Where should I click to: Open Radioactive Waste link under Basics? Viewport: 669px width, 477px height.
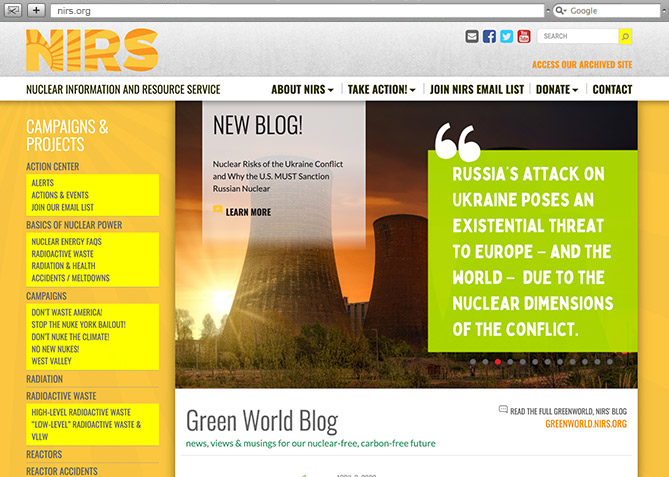62,254
